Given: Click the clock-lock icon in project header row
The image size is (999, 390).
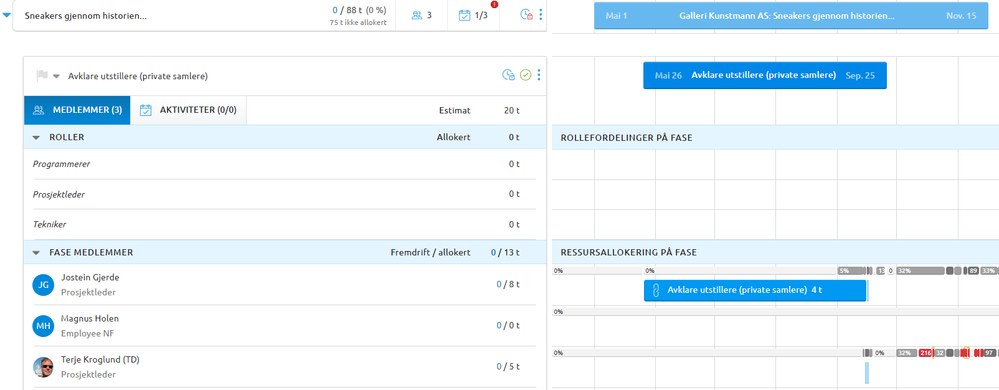Looking at the screenshot, I should click(x=526, y=15).
